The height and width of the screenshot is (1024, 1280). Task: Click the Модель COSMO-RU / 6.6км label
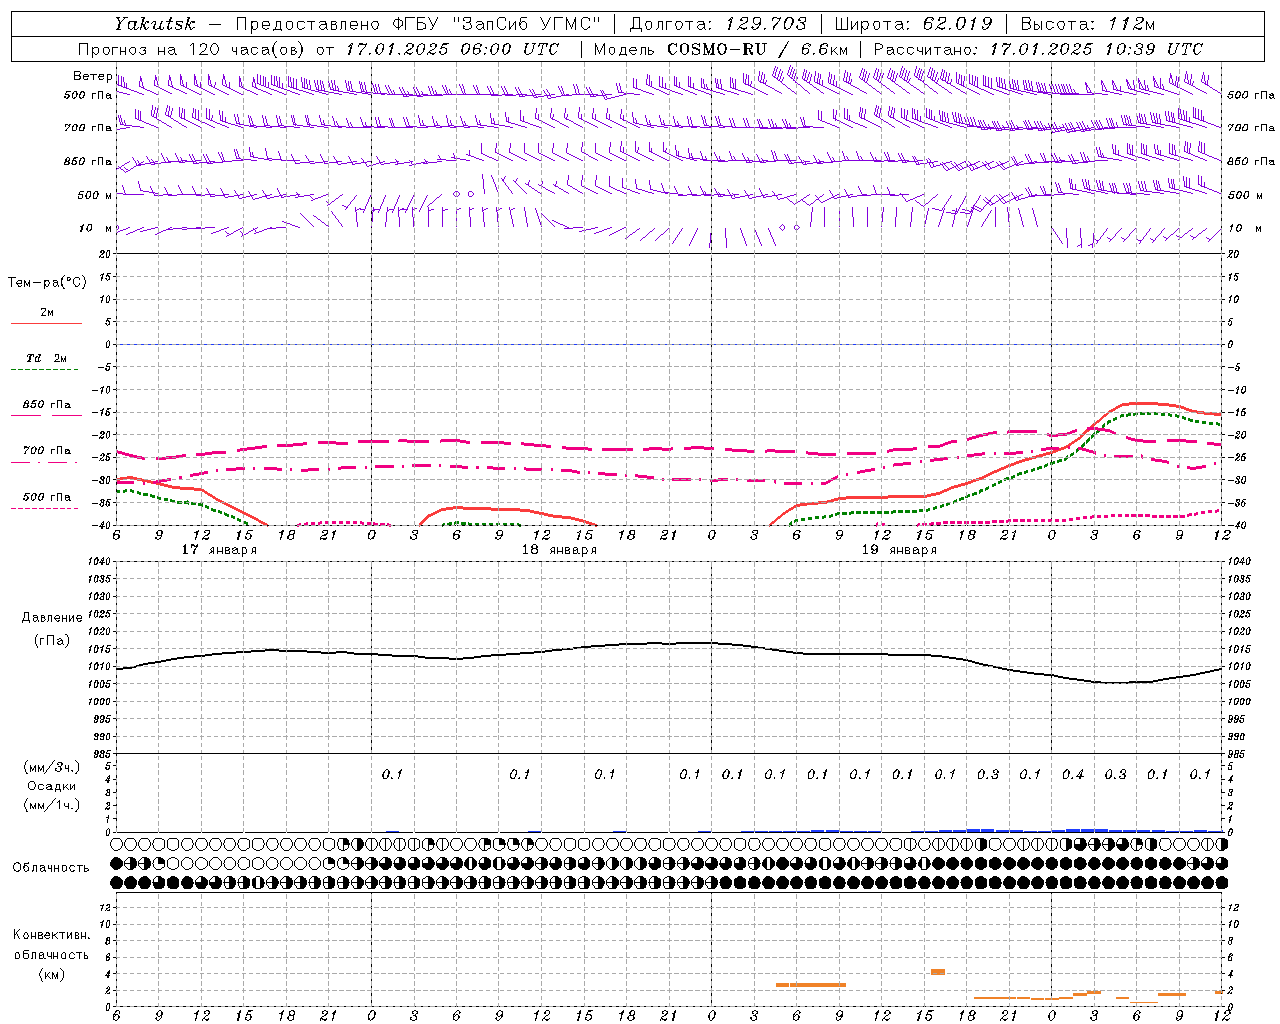point(720,49)
